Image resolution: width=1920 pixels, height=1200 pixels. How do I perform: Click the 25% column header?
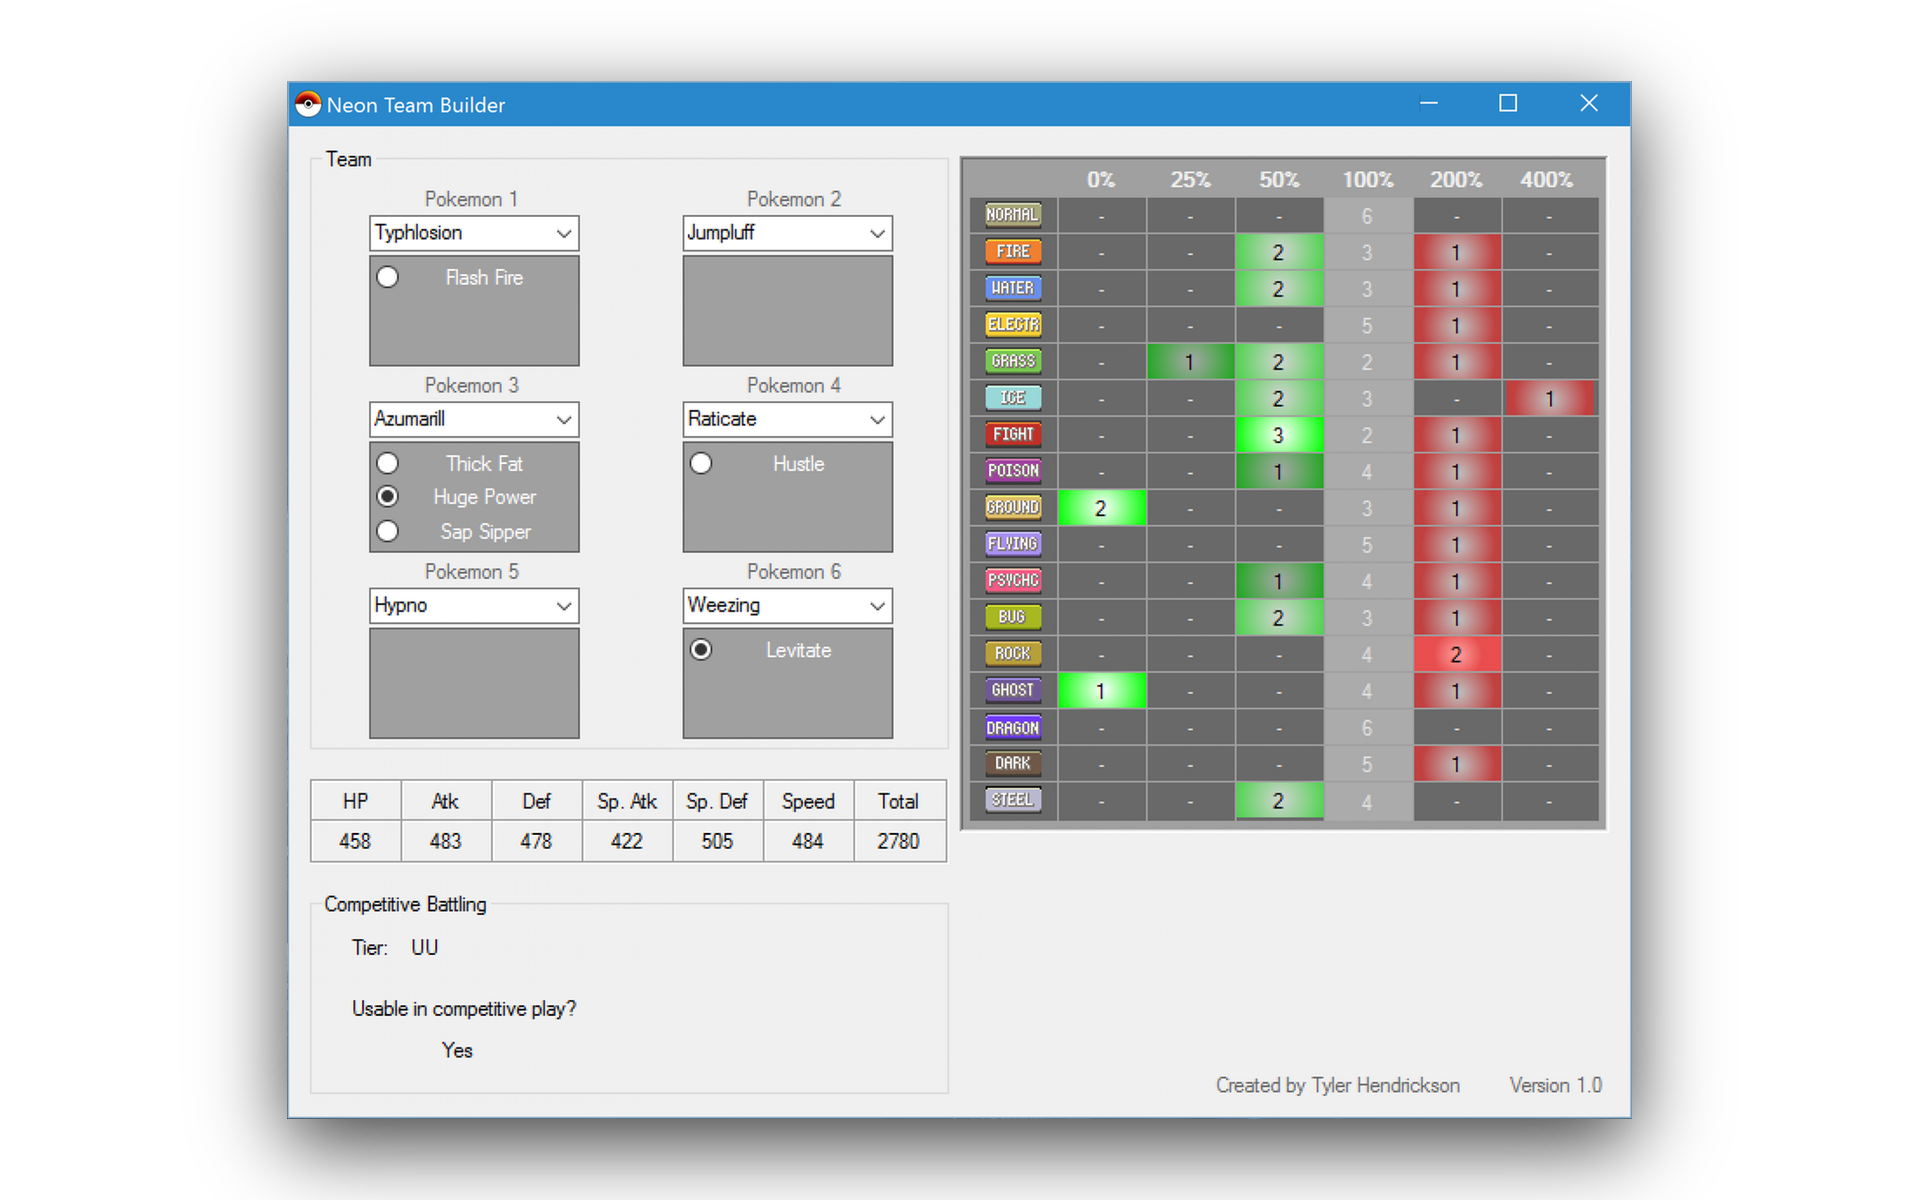(x=1190, y=180)
